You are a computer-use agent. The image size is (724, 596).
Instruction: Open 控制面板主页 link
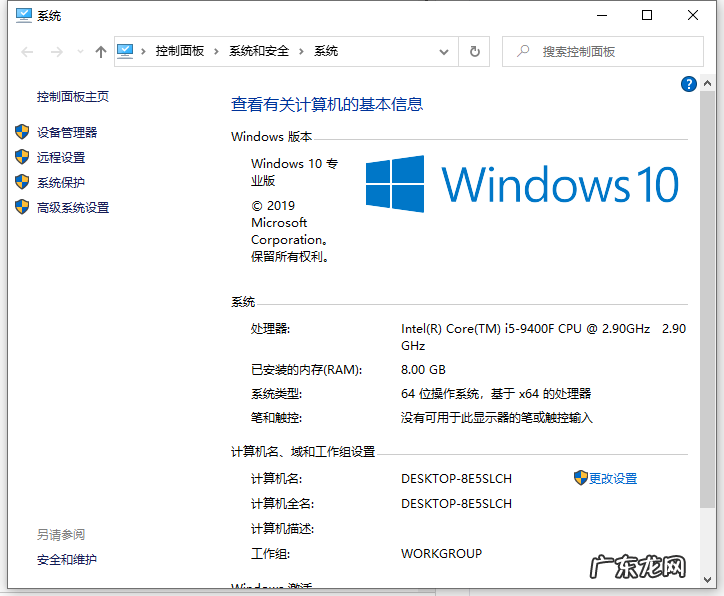(73, 96)
